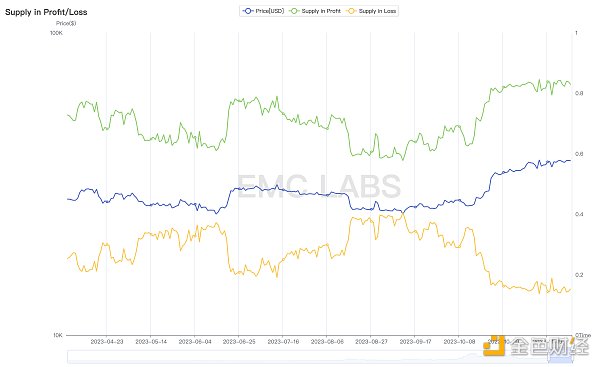The height and width of the screenshot is (367, 600).
Task: Toggle the Supply in Loss series label
Action: 377,11
